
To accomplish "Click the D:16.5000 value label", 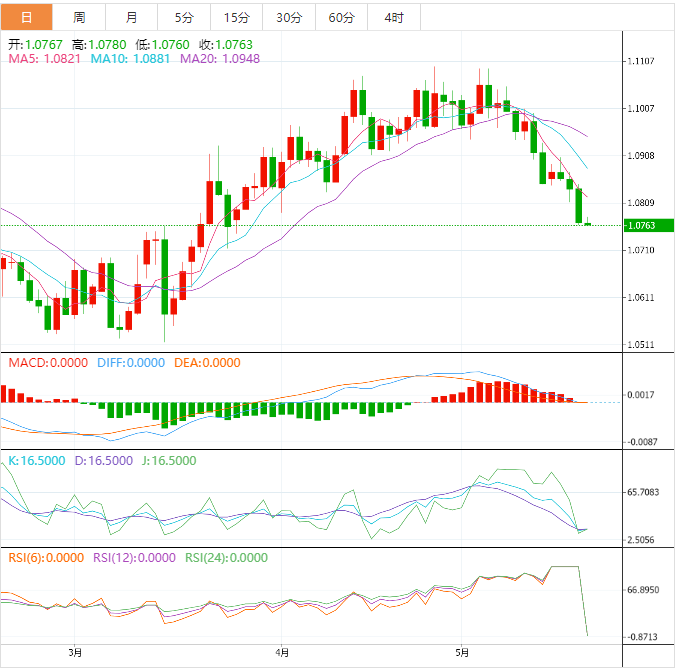I will tap(104, 461).
